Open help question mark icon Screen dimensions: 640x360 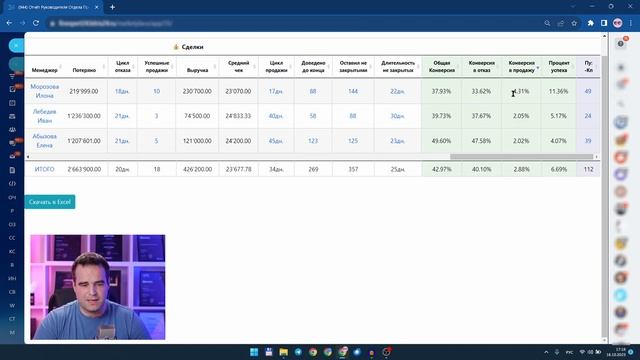click(x=621, y=44)
